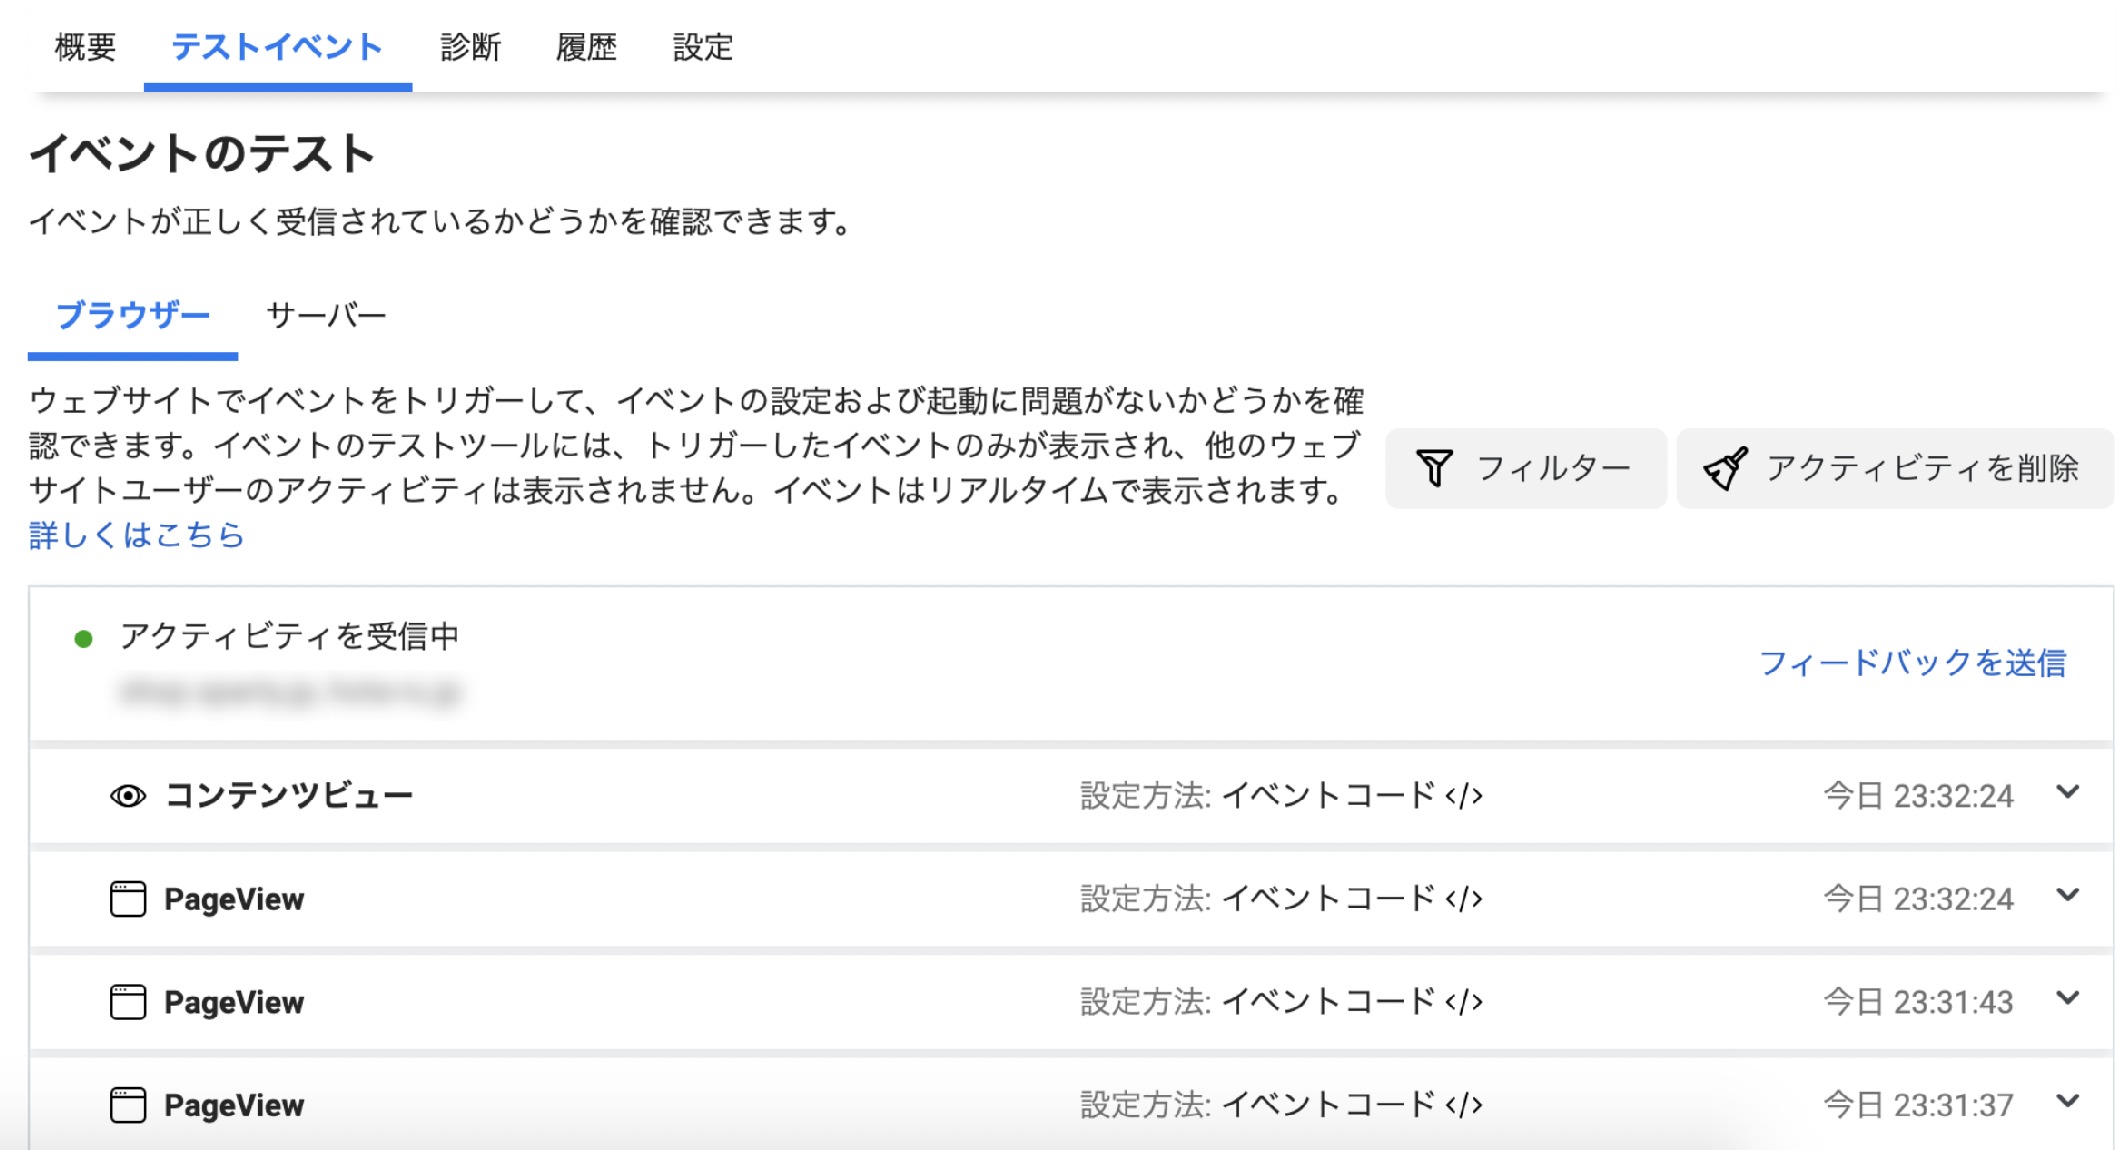Open the 診断 tab
This screenshot has height=1151, width=2127.
(470, 47)
